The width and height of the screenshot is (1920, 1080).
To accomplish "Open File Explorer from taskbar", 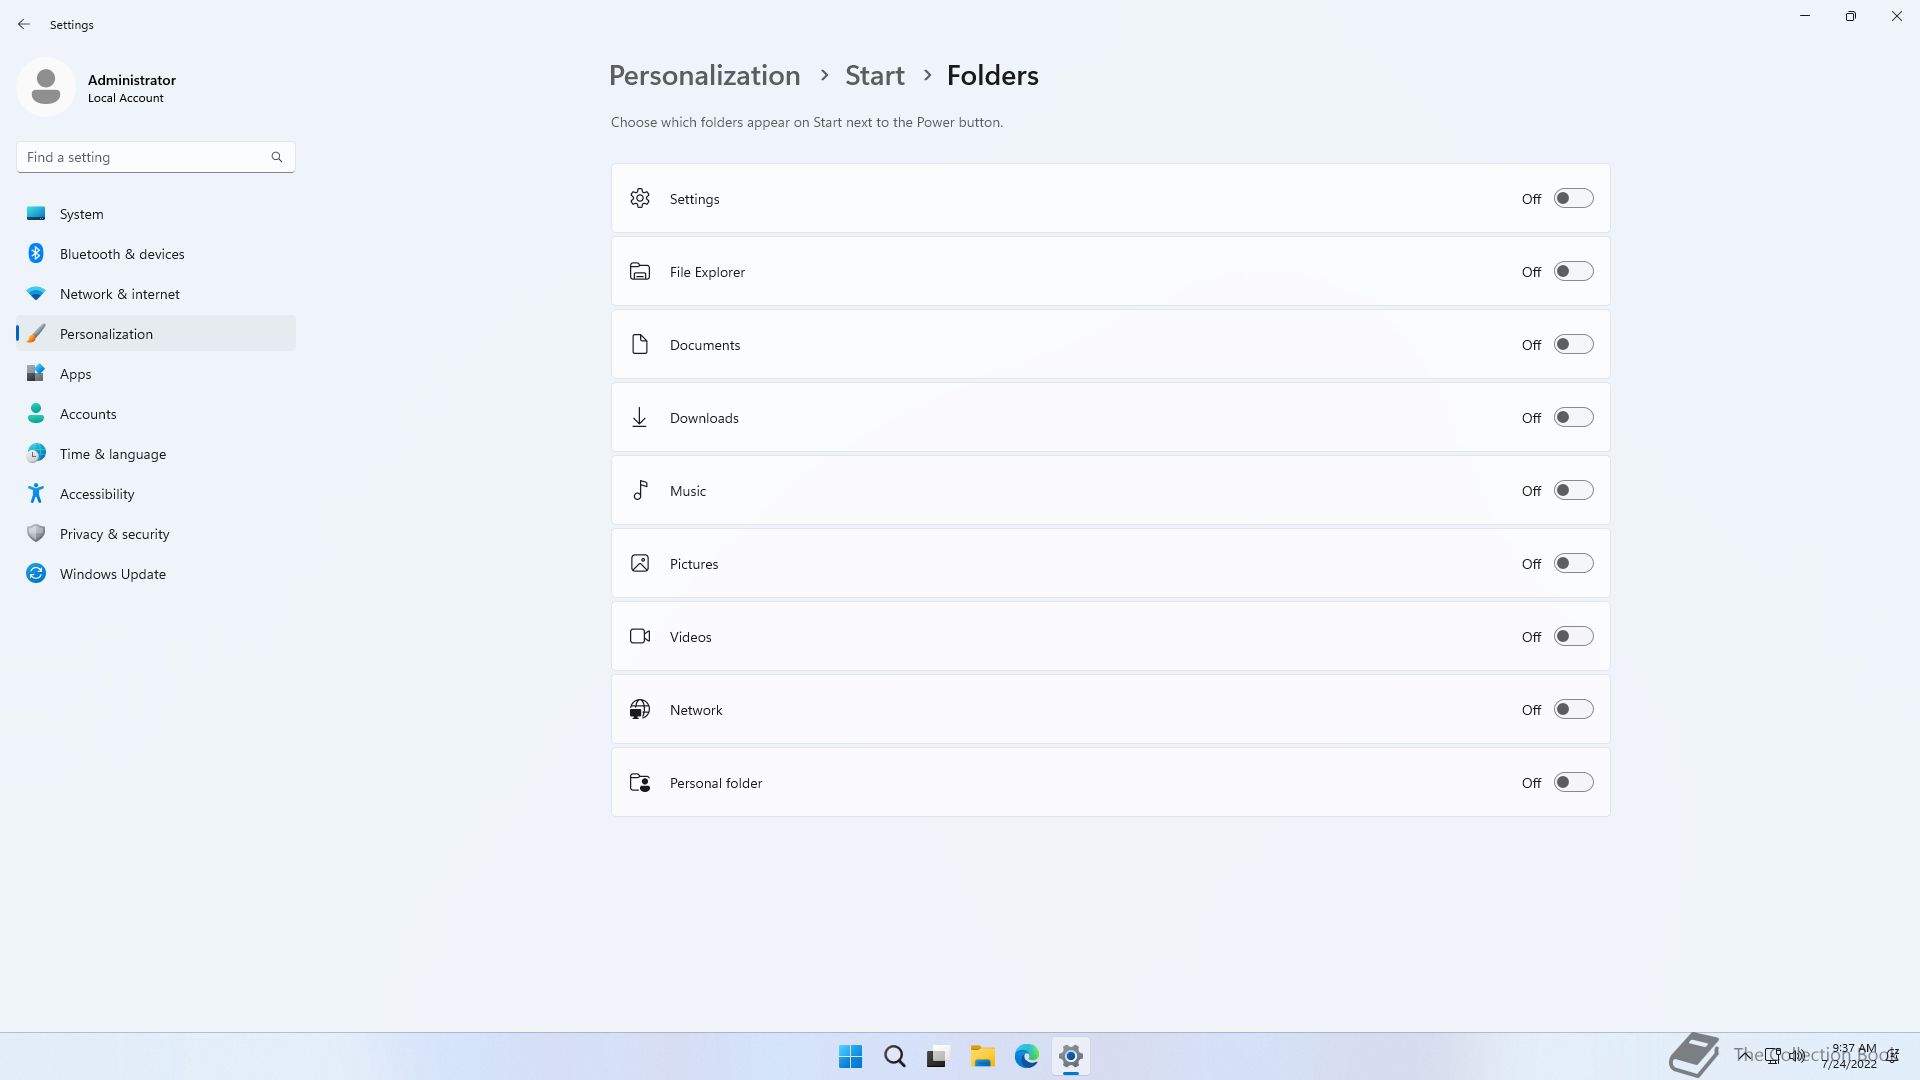I will pyautogui.click(x=982, y=1056).
